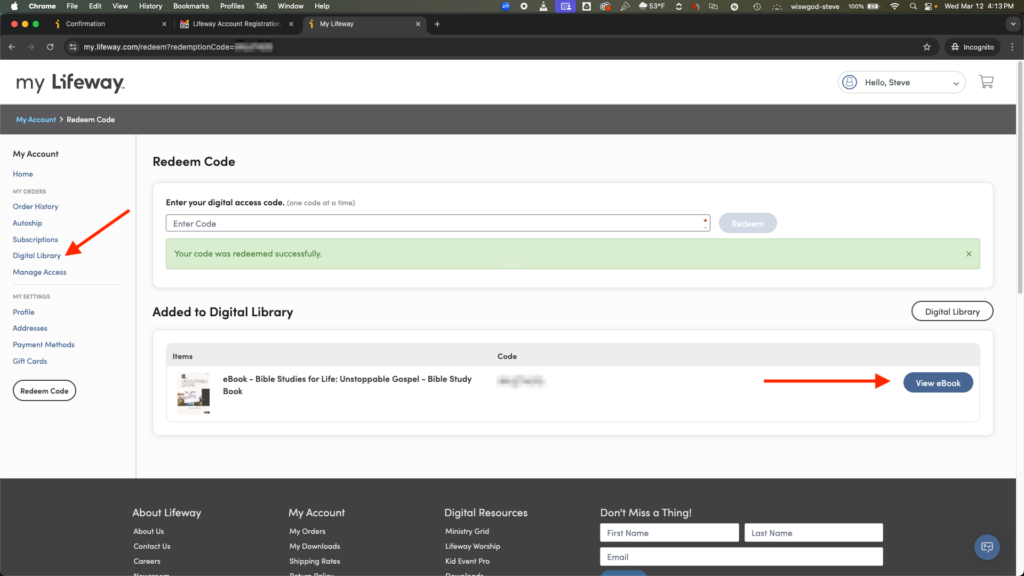Click the user avatar icon beside Hello, Steve
This screenshot has height=576, width=1024.
(850, 82)
